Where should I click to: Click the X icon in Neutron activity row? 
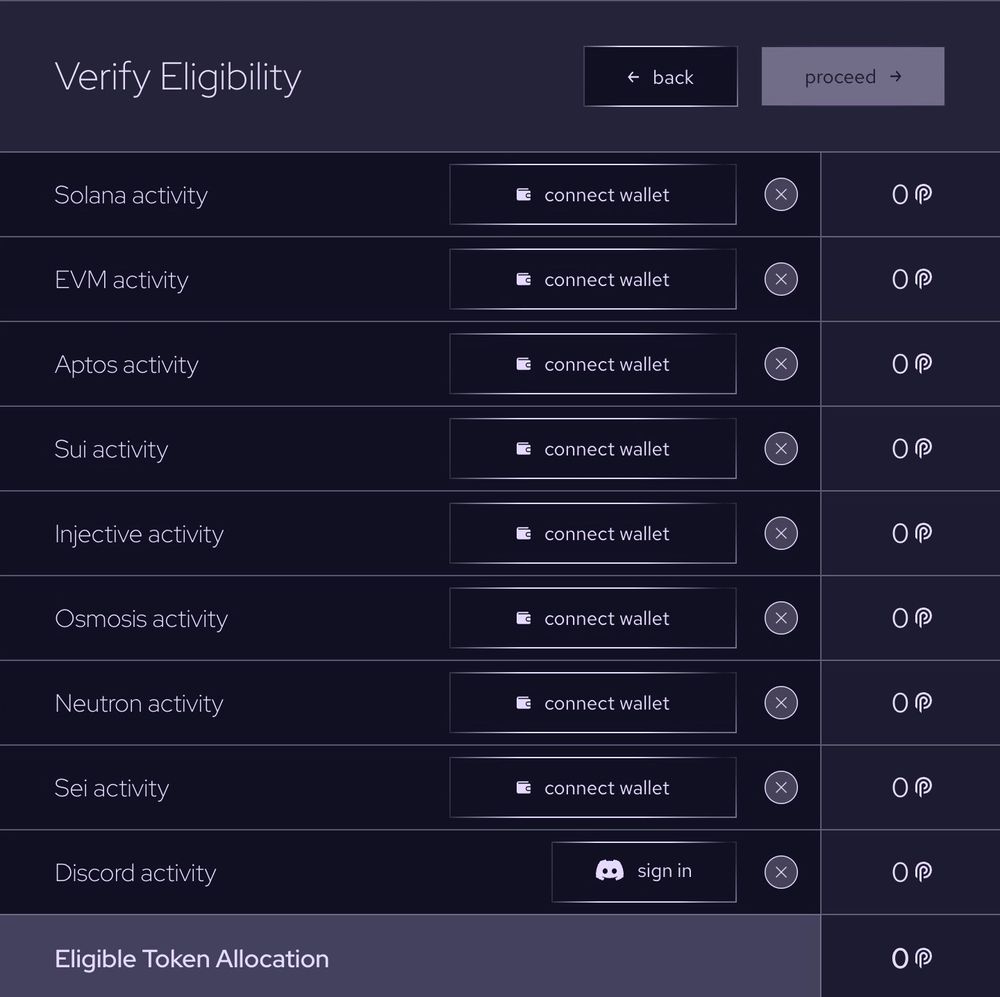point(781,703)
